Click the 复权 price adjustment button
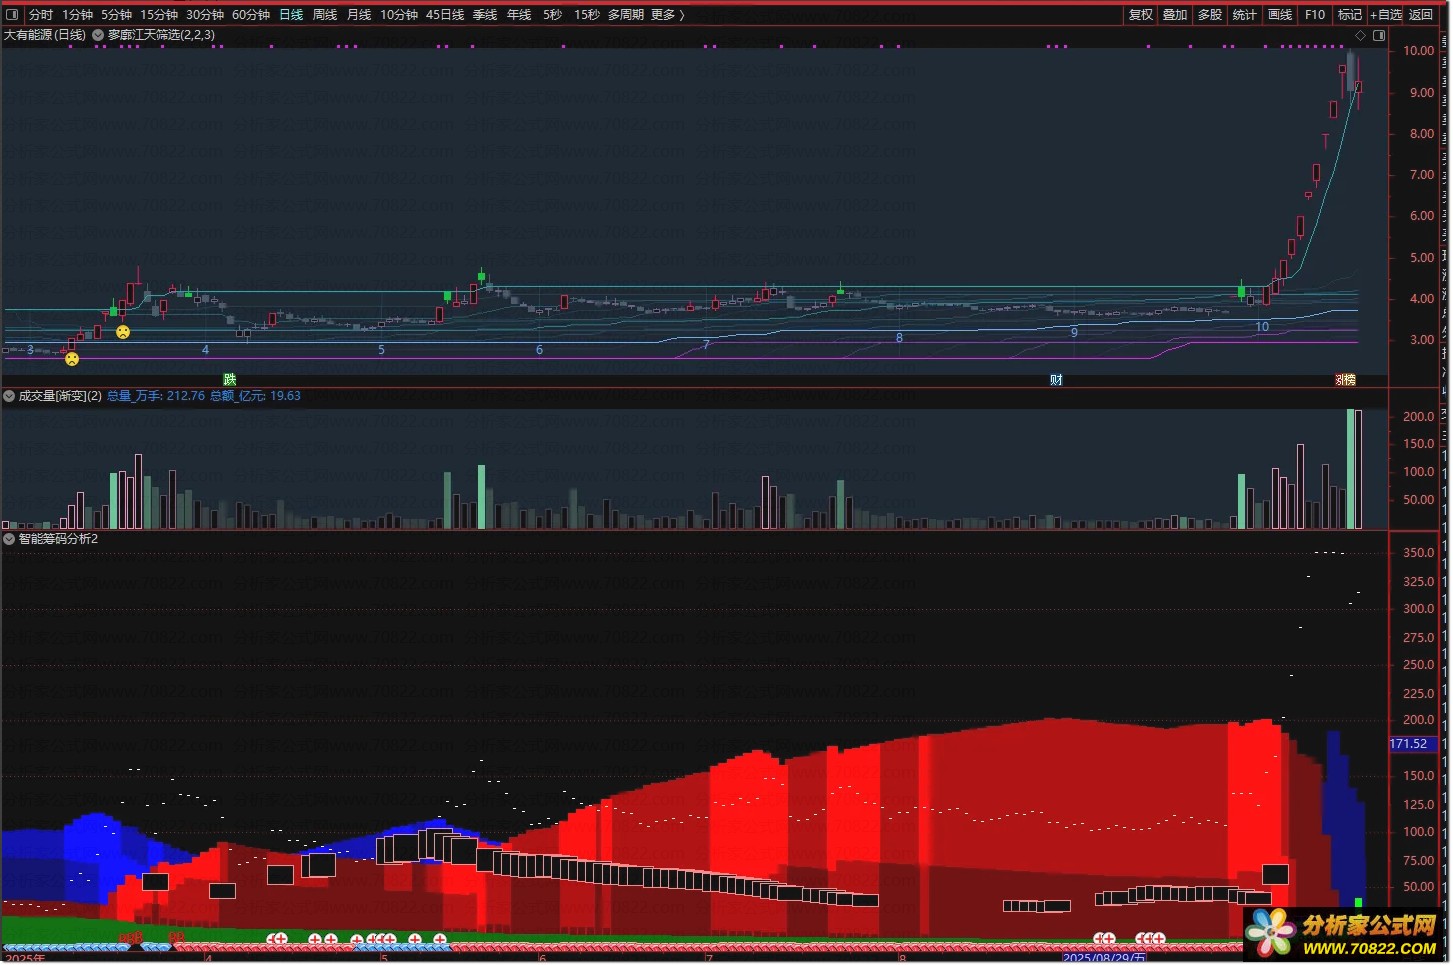Screen dimensions: 1453x965 1141,15
